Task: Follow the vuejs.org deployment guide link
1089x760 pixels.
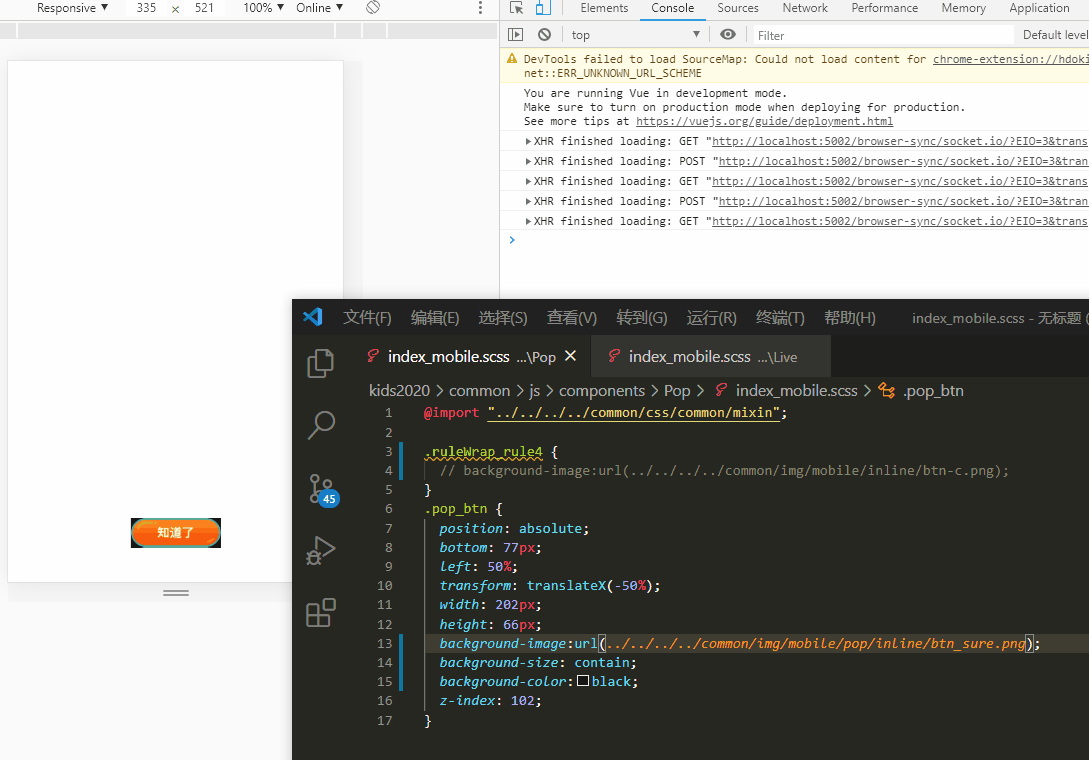Action: (x=764, y=121)
